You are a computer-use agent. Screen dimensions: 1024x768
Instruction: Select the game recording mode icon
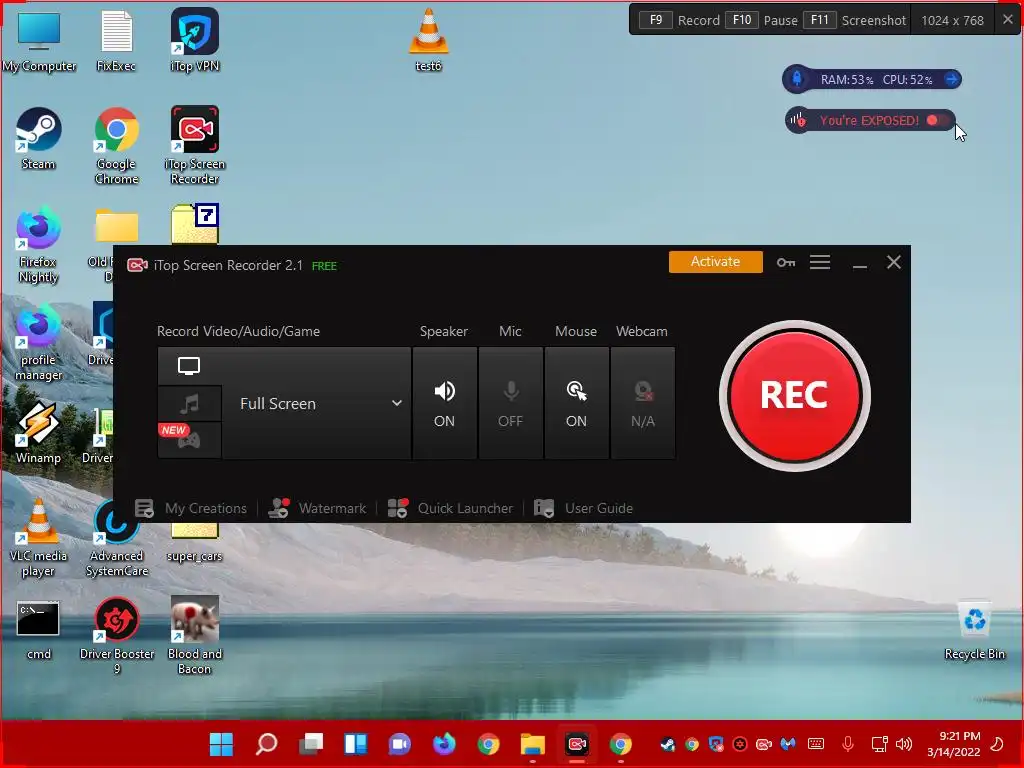(x=189, y=440)
